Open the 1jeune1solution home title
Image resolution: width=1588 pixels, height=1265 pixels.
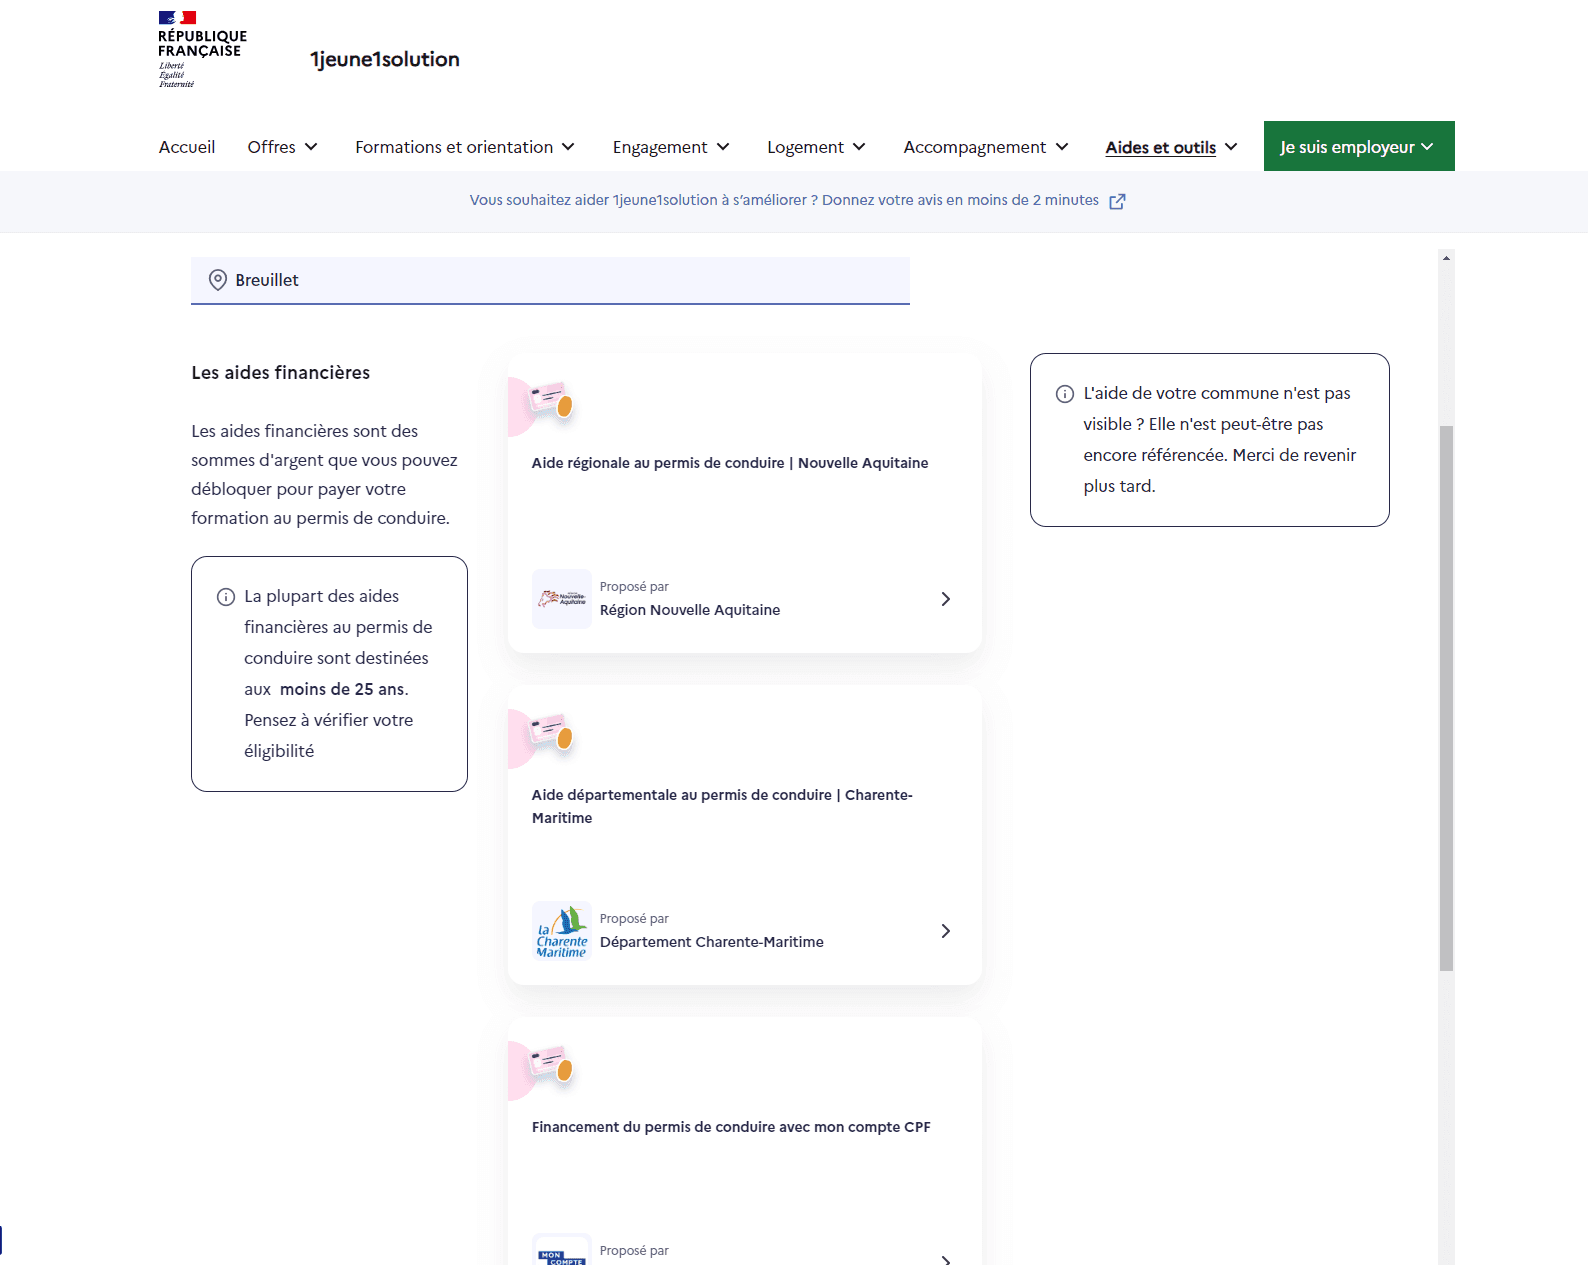(x=384, y=59)
